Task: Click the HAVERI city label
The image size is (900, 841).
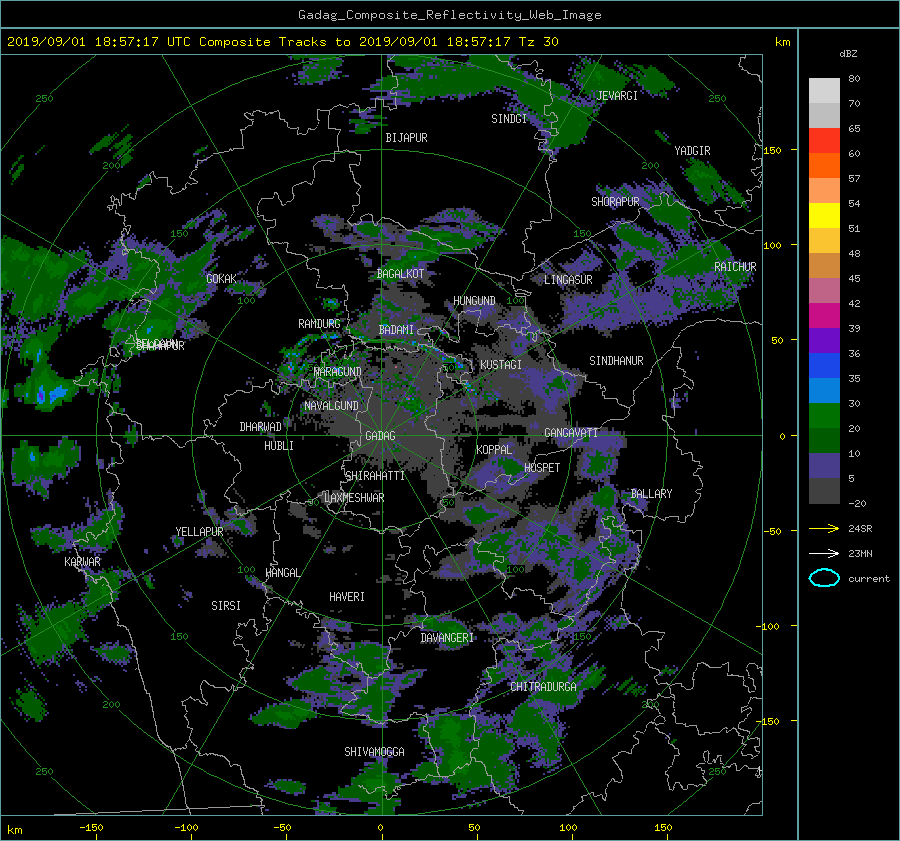Action: [x=347, y=597]
